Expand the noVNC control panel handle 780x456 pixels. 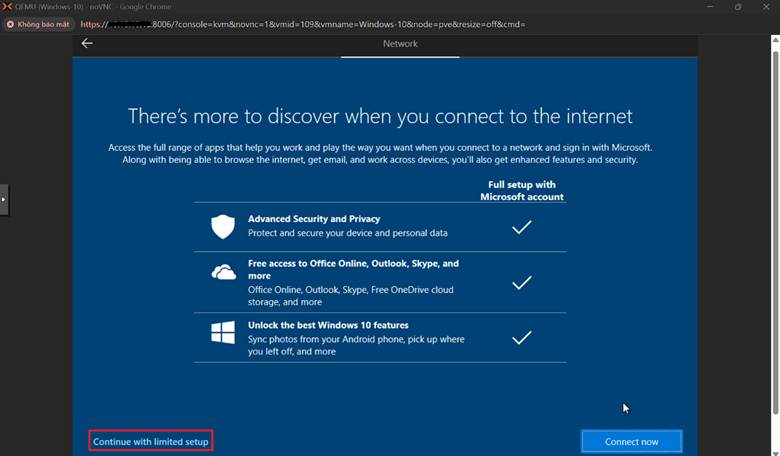click(x=4, y=199)
